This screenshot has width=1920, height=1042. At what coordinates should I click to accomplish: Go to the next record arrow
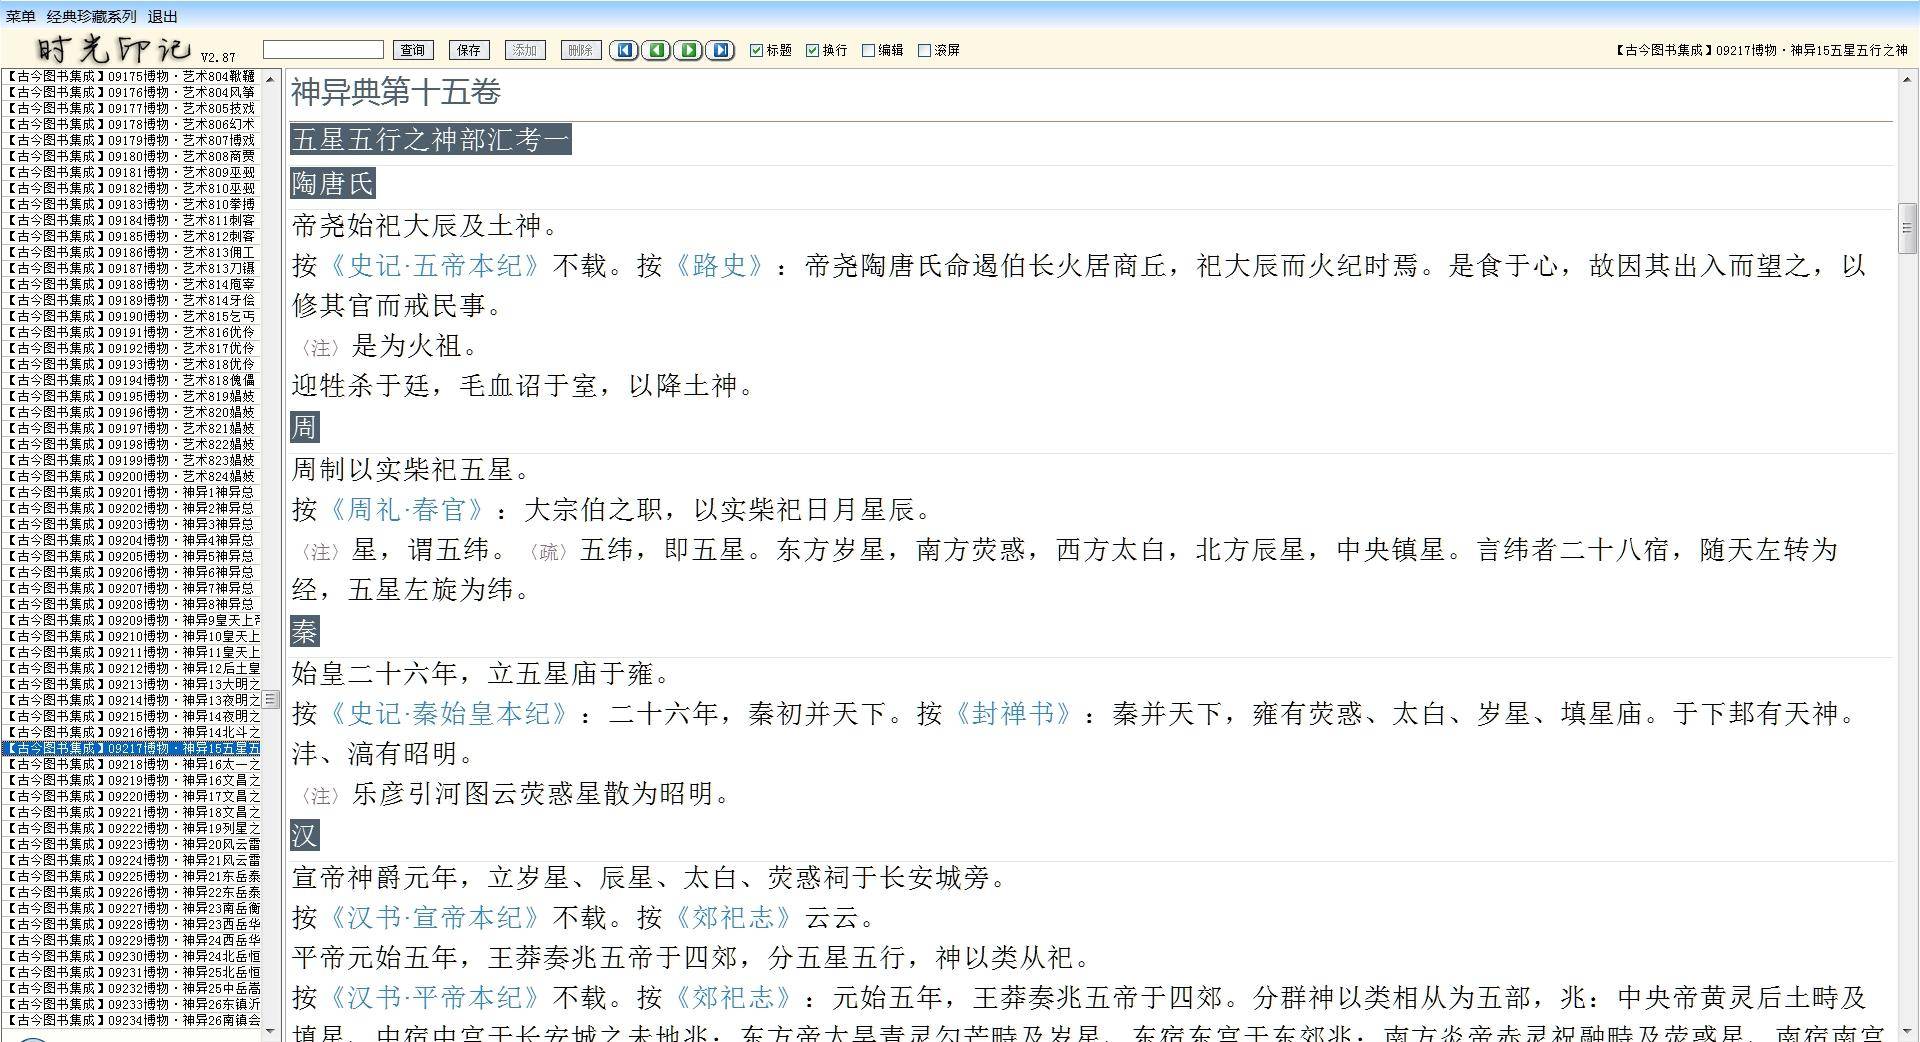[x=688, y=50]
